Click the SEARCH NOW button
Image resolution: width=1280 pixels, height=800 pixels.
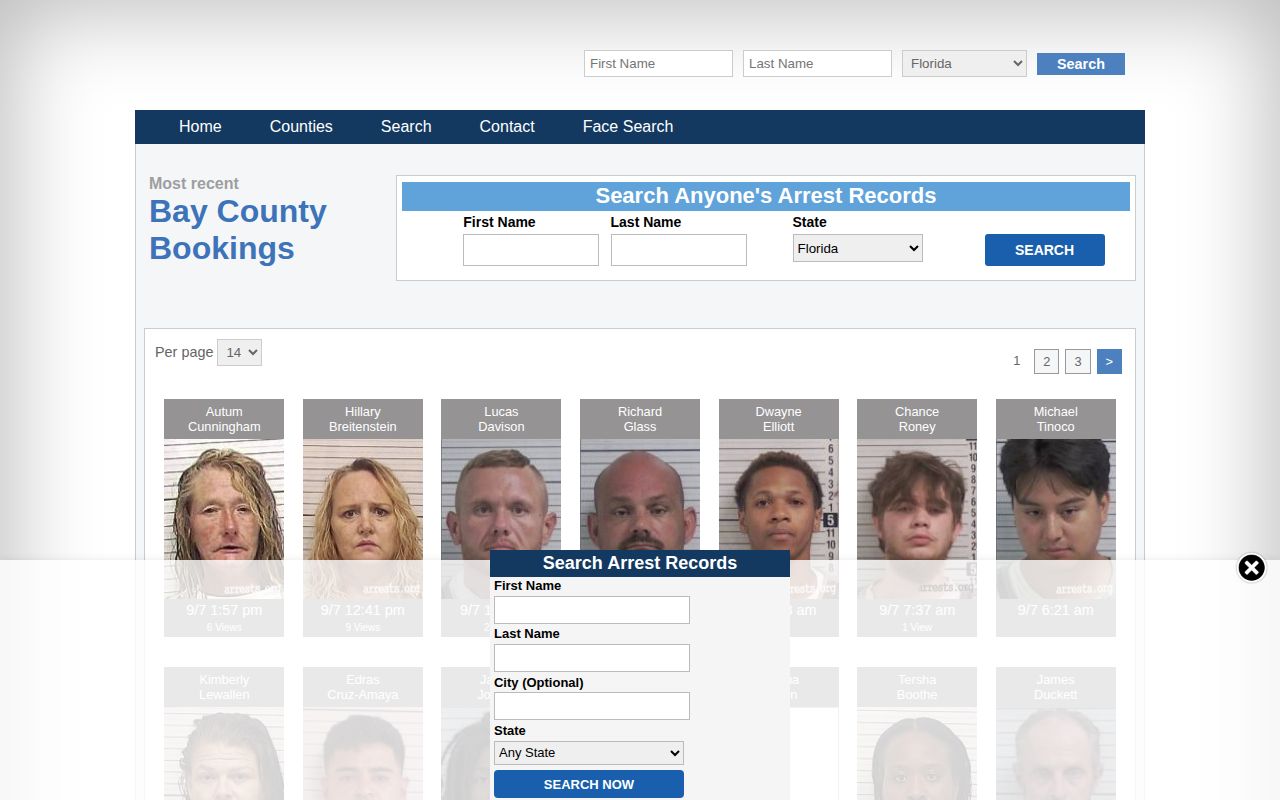pyautogui.click(x=589, y=784)
